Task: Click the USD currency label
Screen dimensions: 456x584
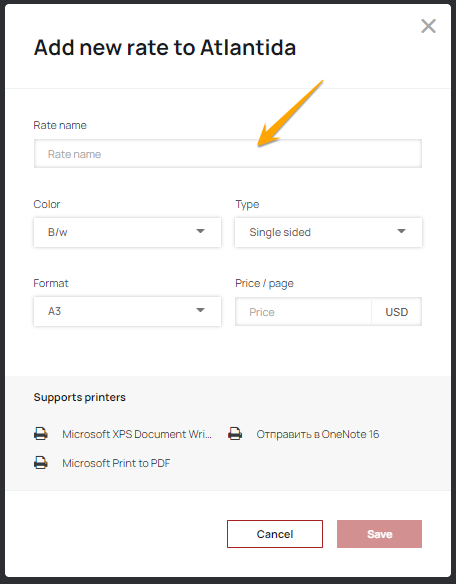Action: (396, 312)
